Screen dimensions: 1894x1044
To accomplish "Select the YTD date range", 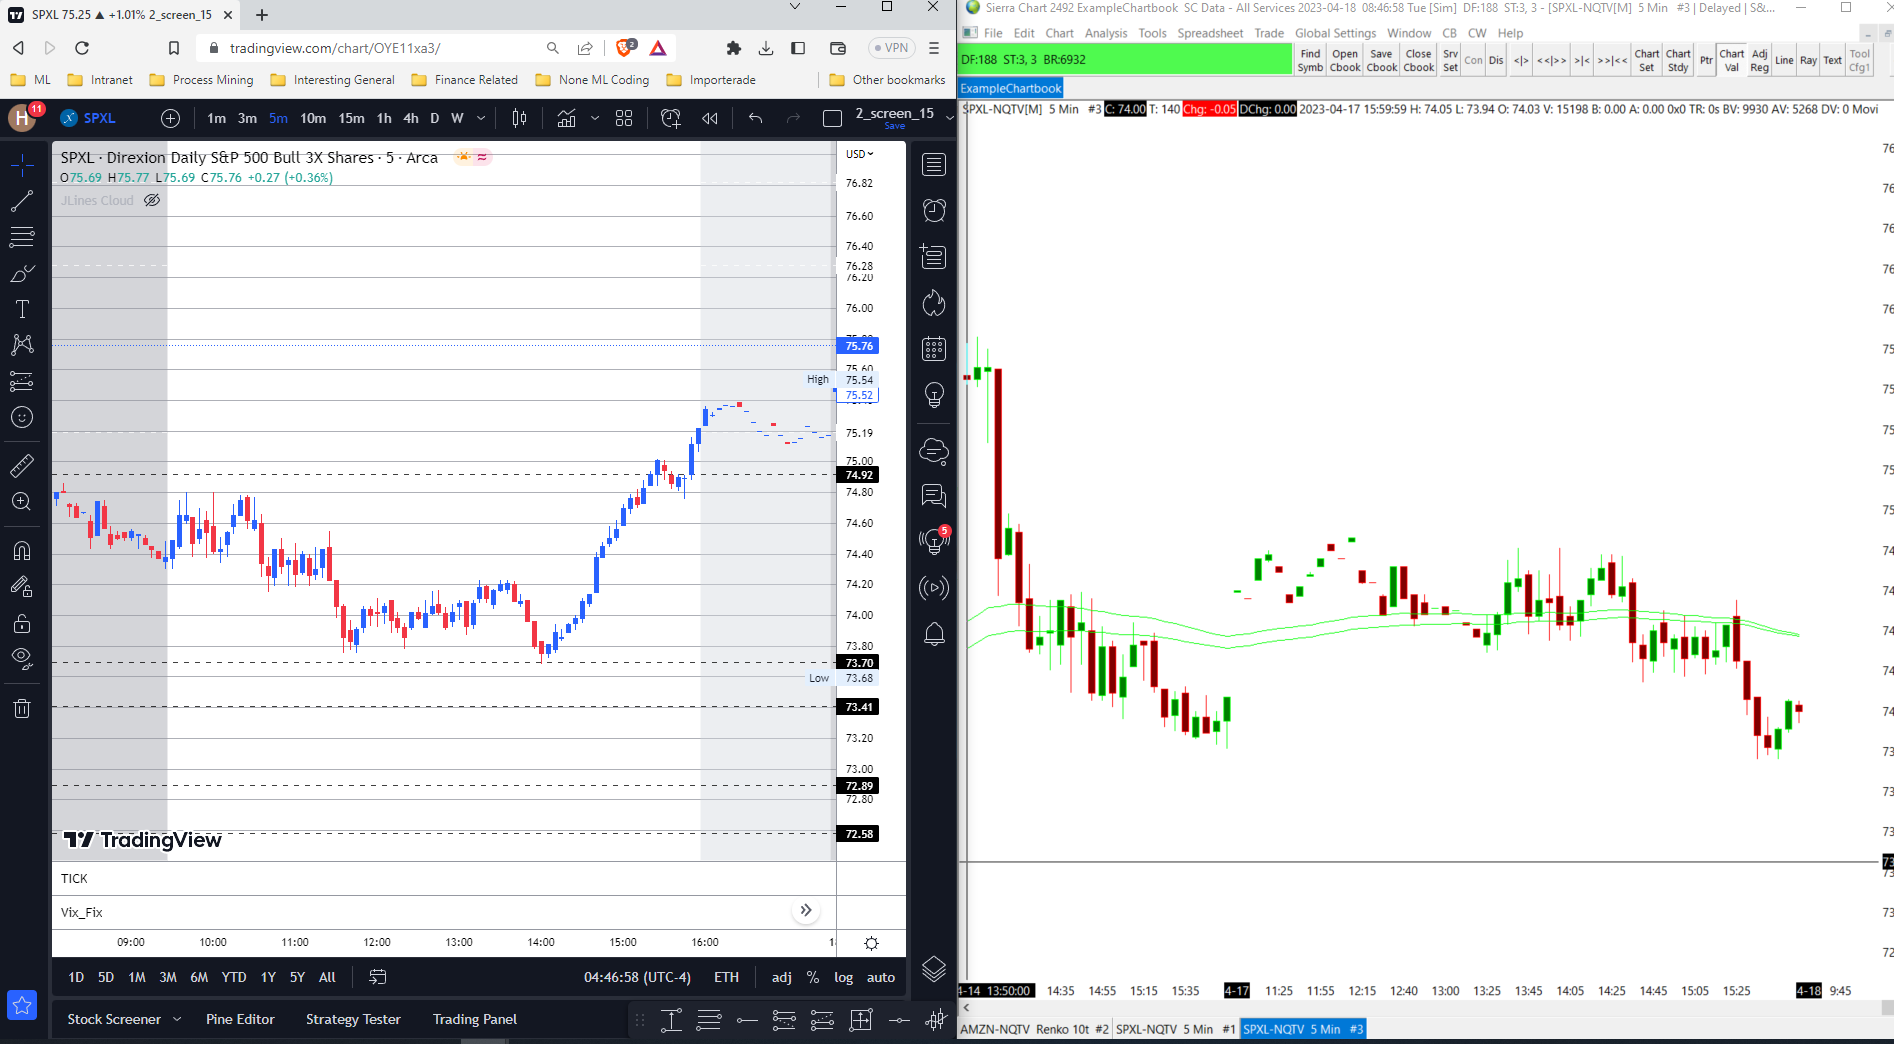I will [x=234, y=977].
